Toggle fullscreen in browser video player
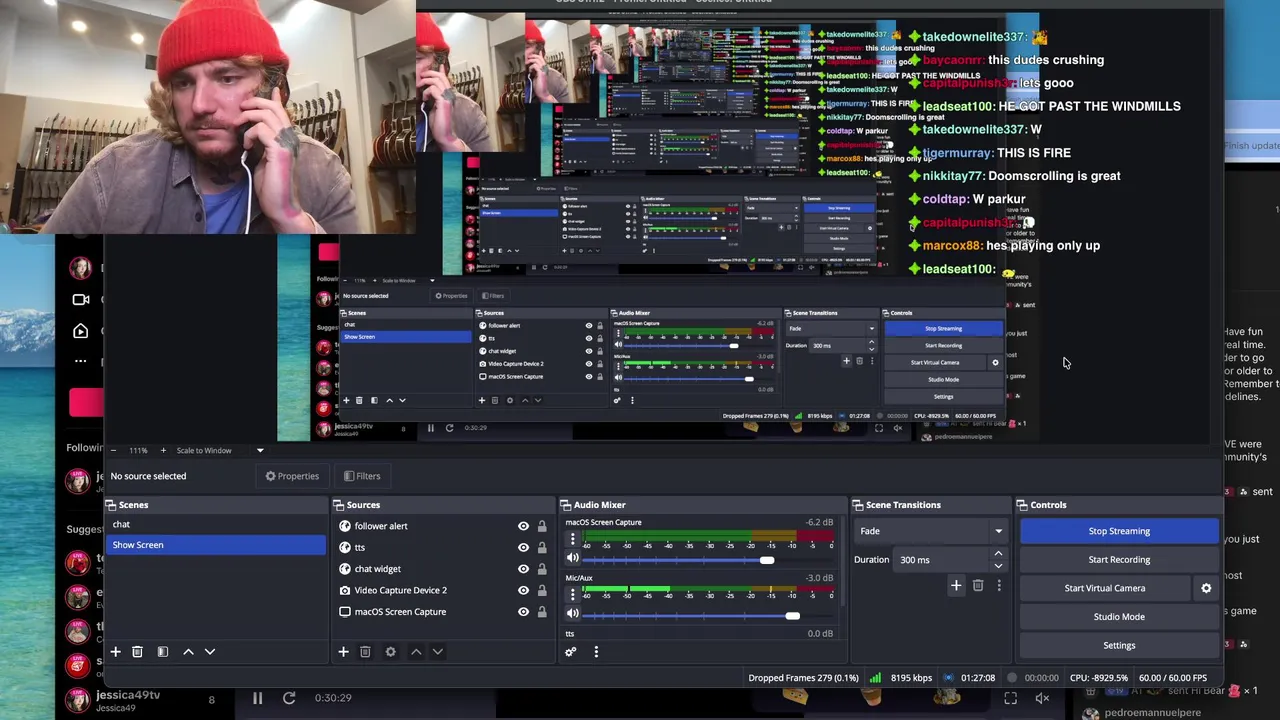Image resolution: width=1280 pixels, height=720 pixels. coord(1011,698)
